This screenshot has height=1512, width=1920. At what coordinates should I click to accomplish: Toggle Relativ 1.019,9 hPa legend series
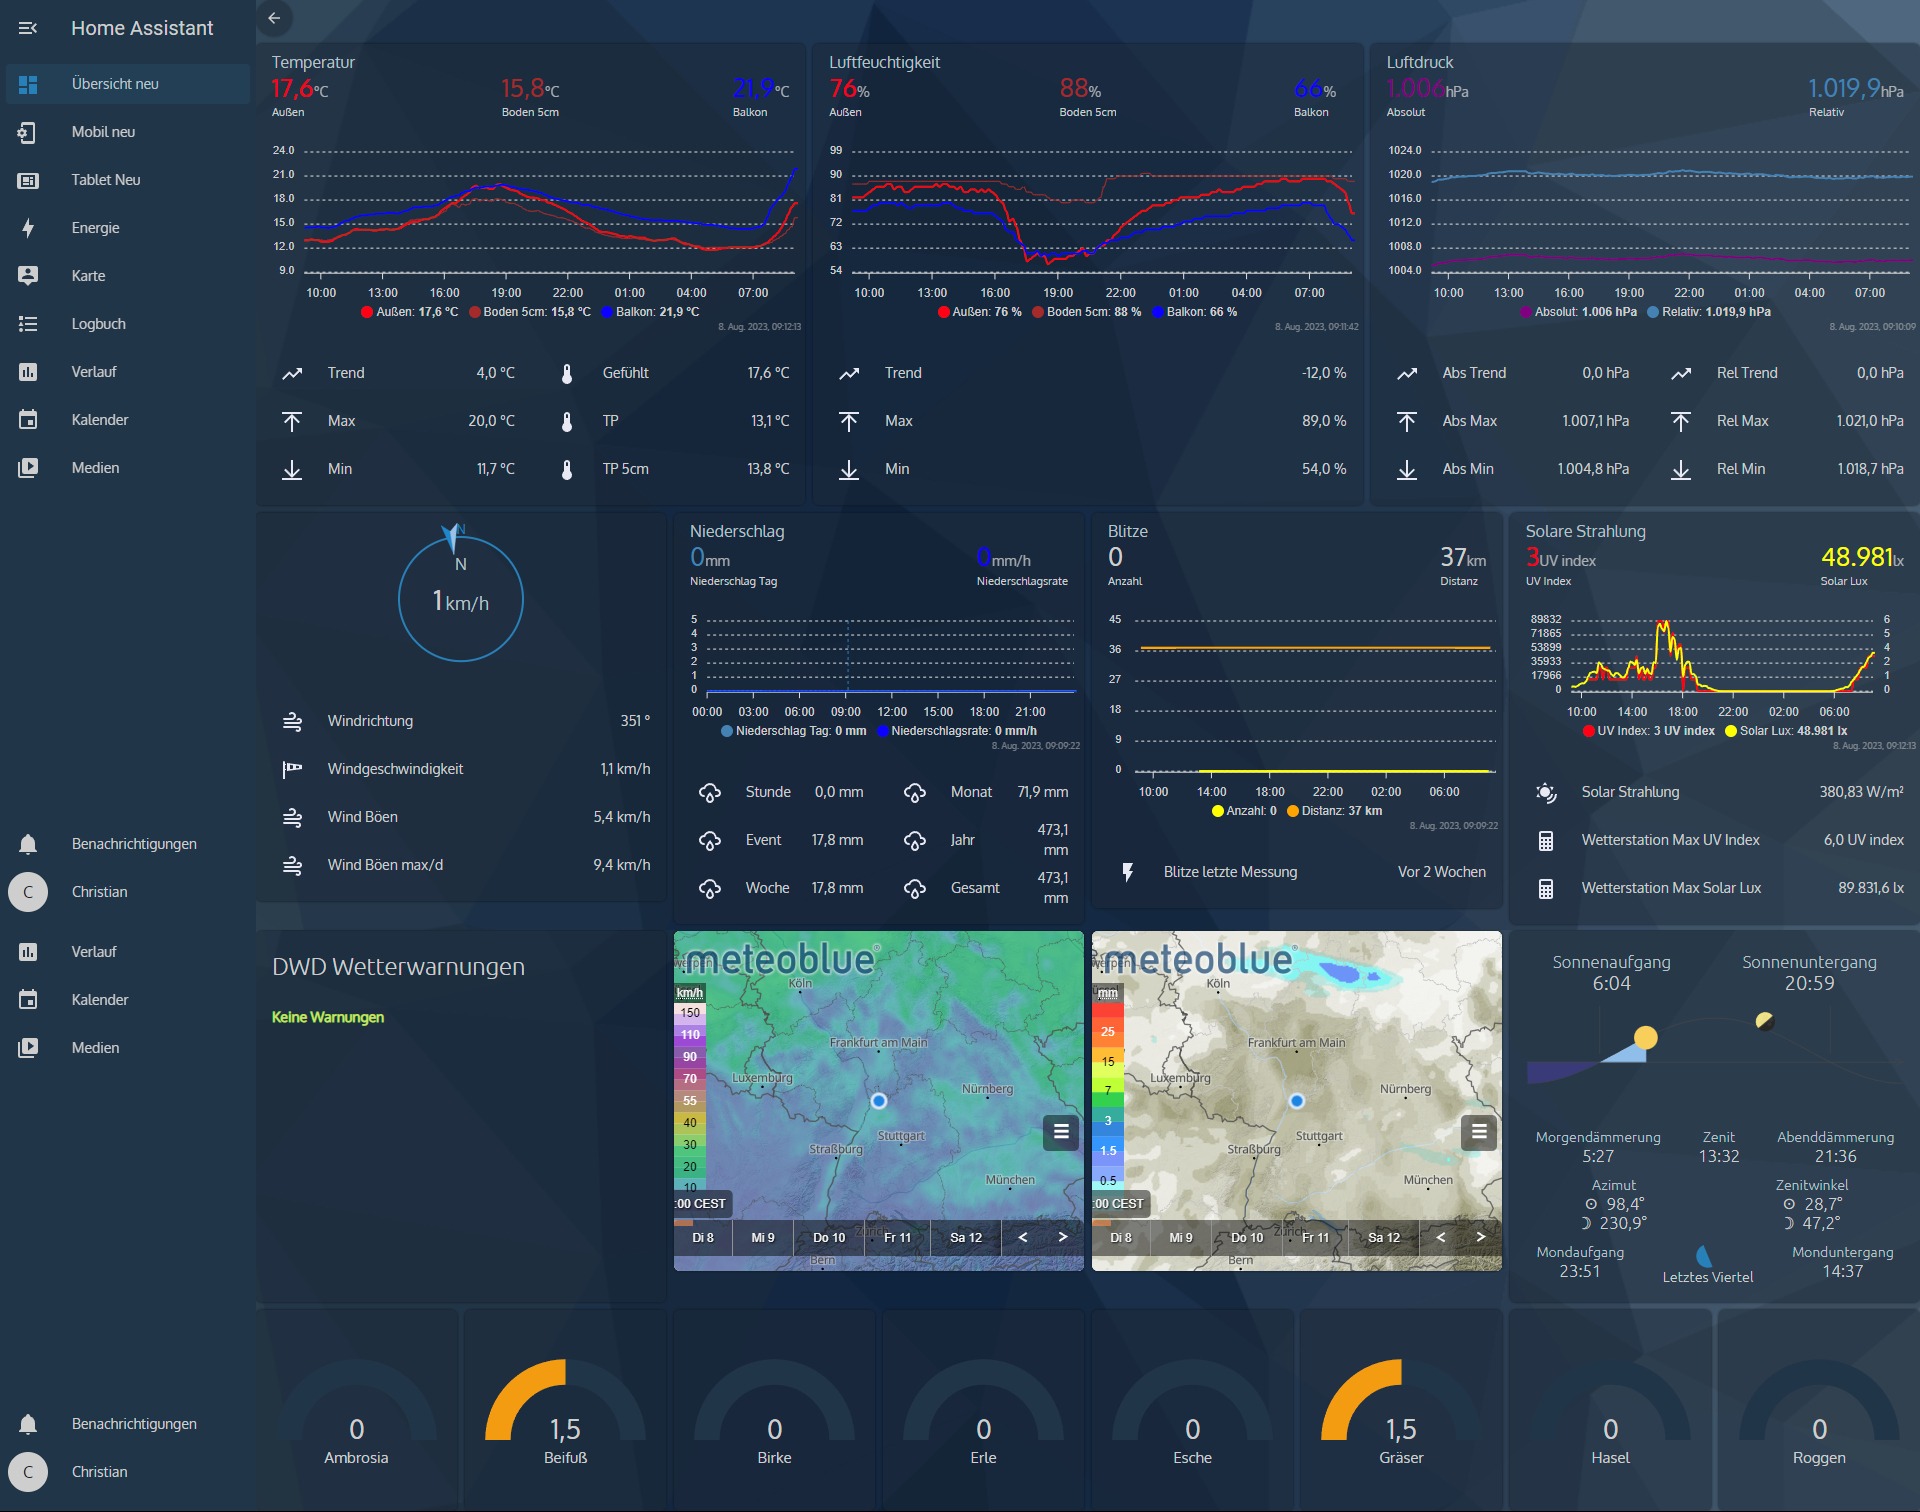[x=1709, y=312]
